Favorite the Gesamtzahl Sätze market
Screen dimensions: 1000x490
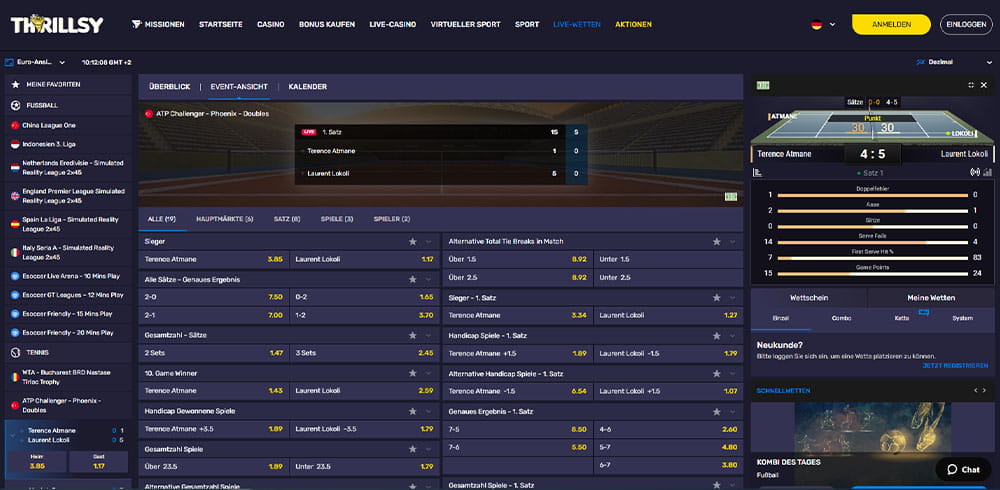pos(413,335)
